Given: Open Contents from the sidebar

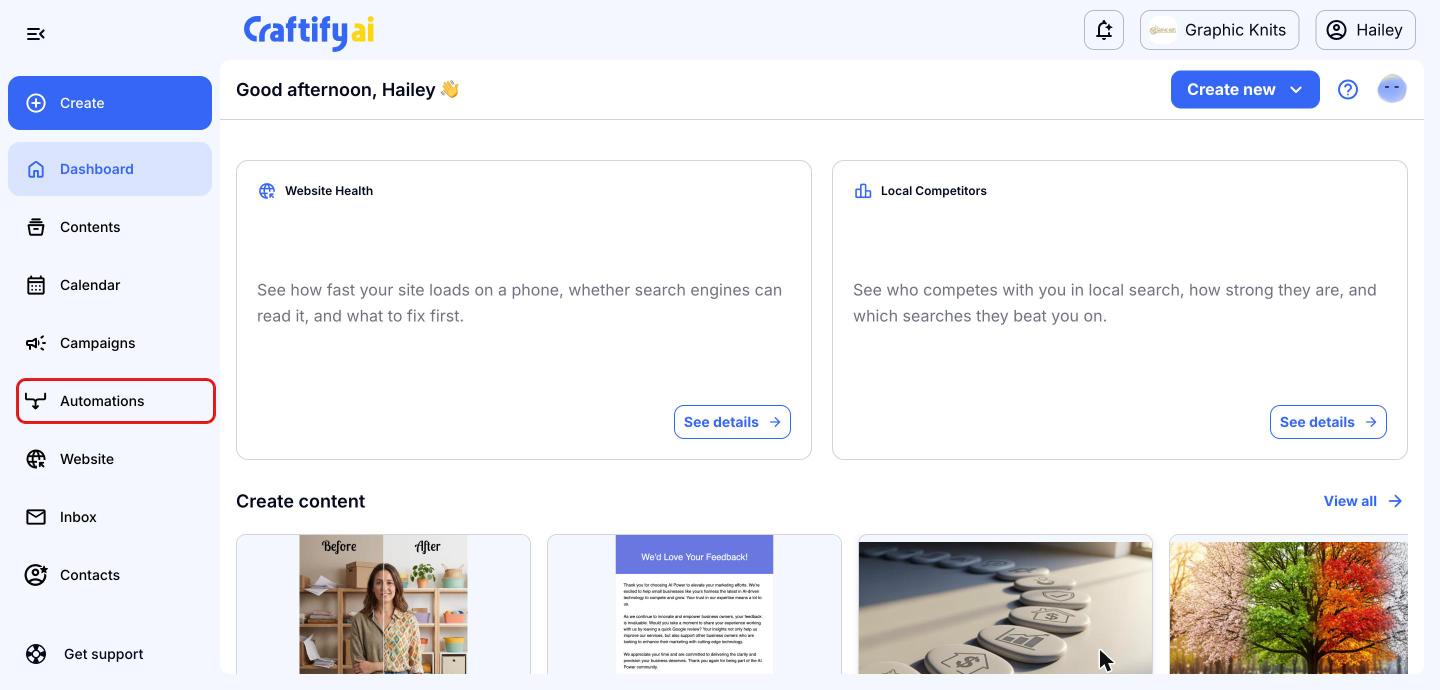Looking at the screenshot, I should click(110, 227).
